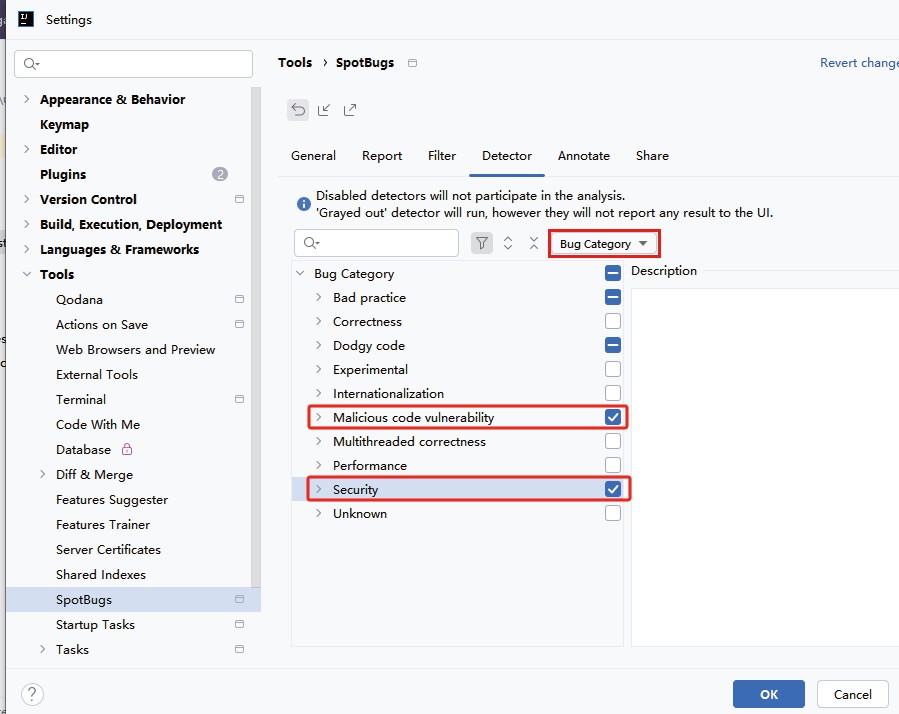The image size is (899, 714).
Task: Select the Shared Indexes settings row
Action: click(x=133, y=574)
